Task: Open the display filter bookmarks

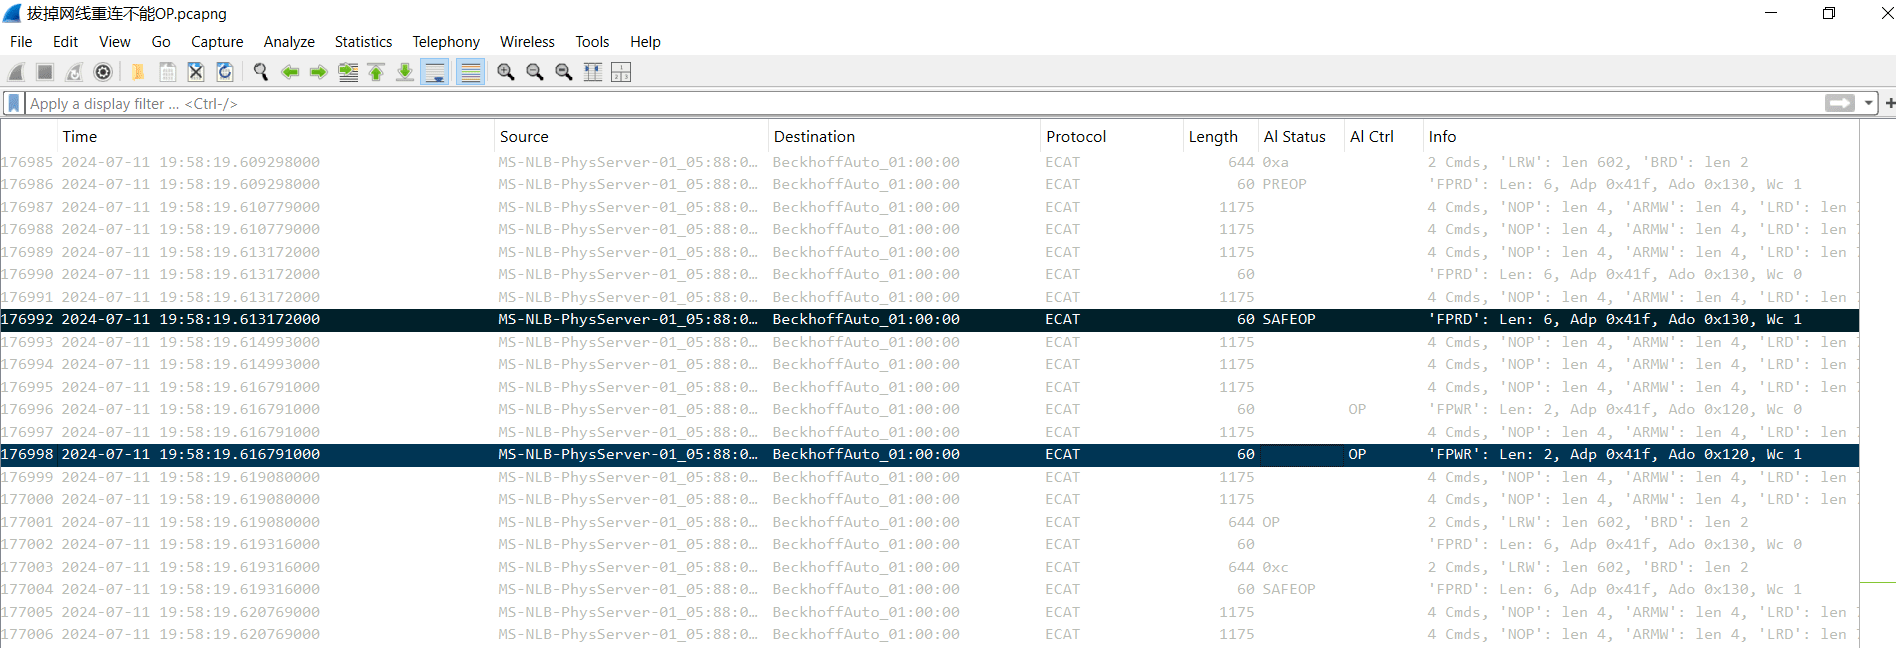Action: pos(14,104)
